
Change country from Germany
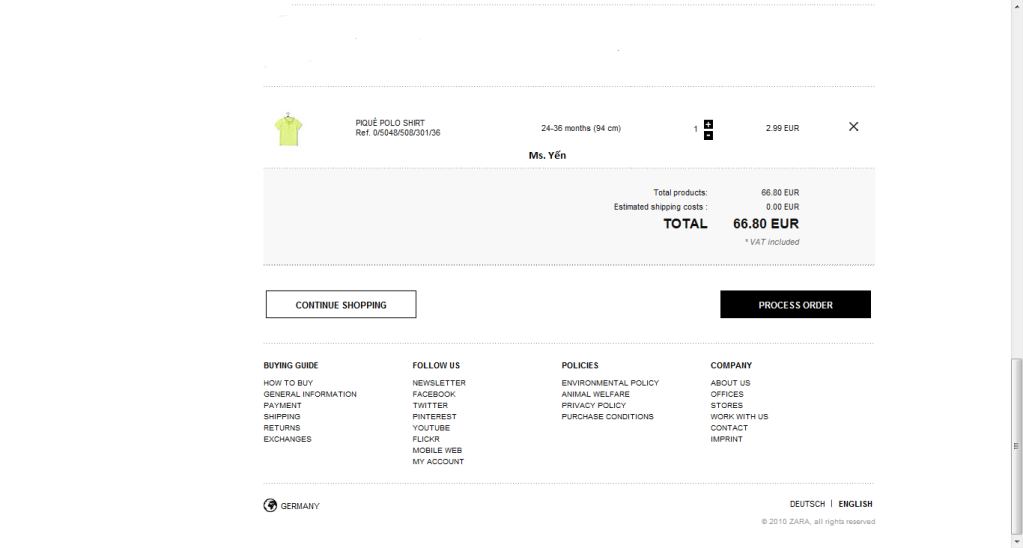300,506
